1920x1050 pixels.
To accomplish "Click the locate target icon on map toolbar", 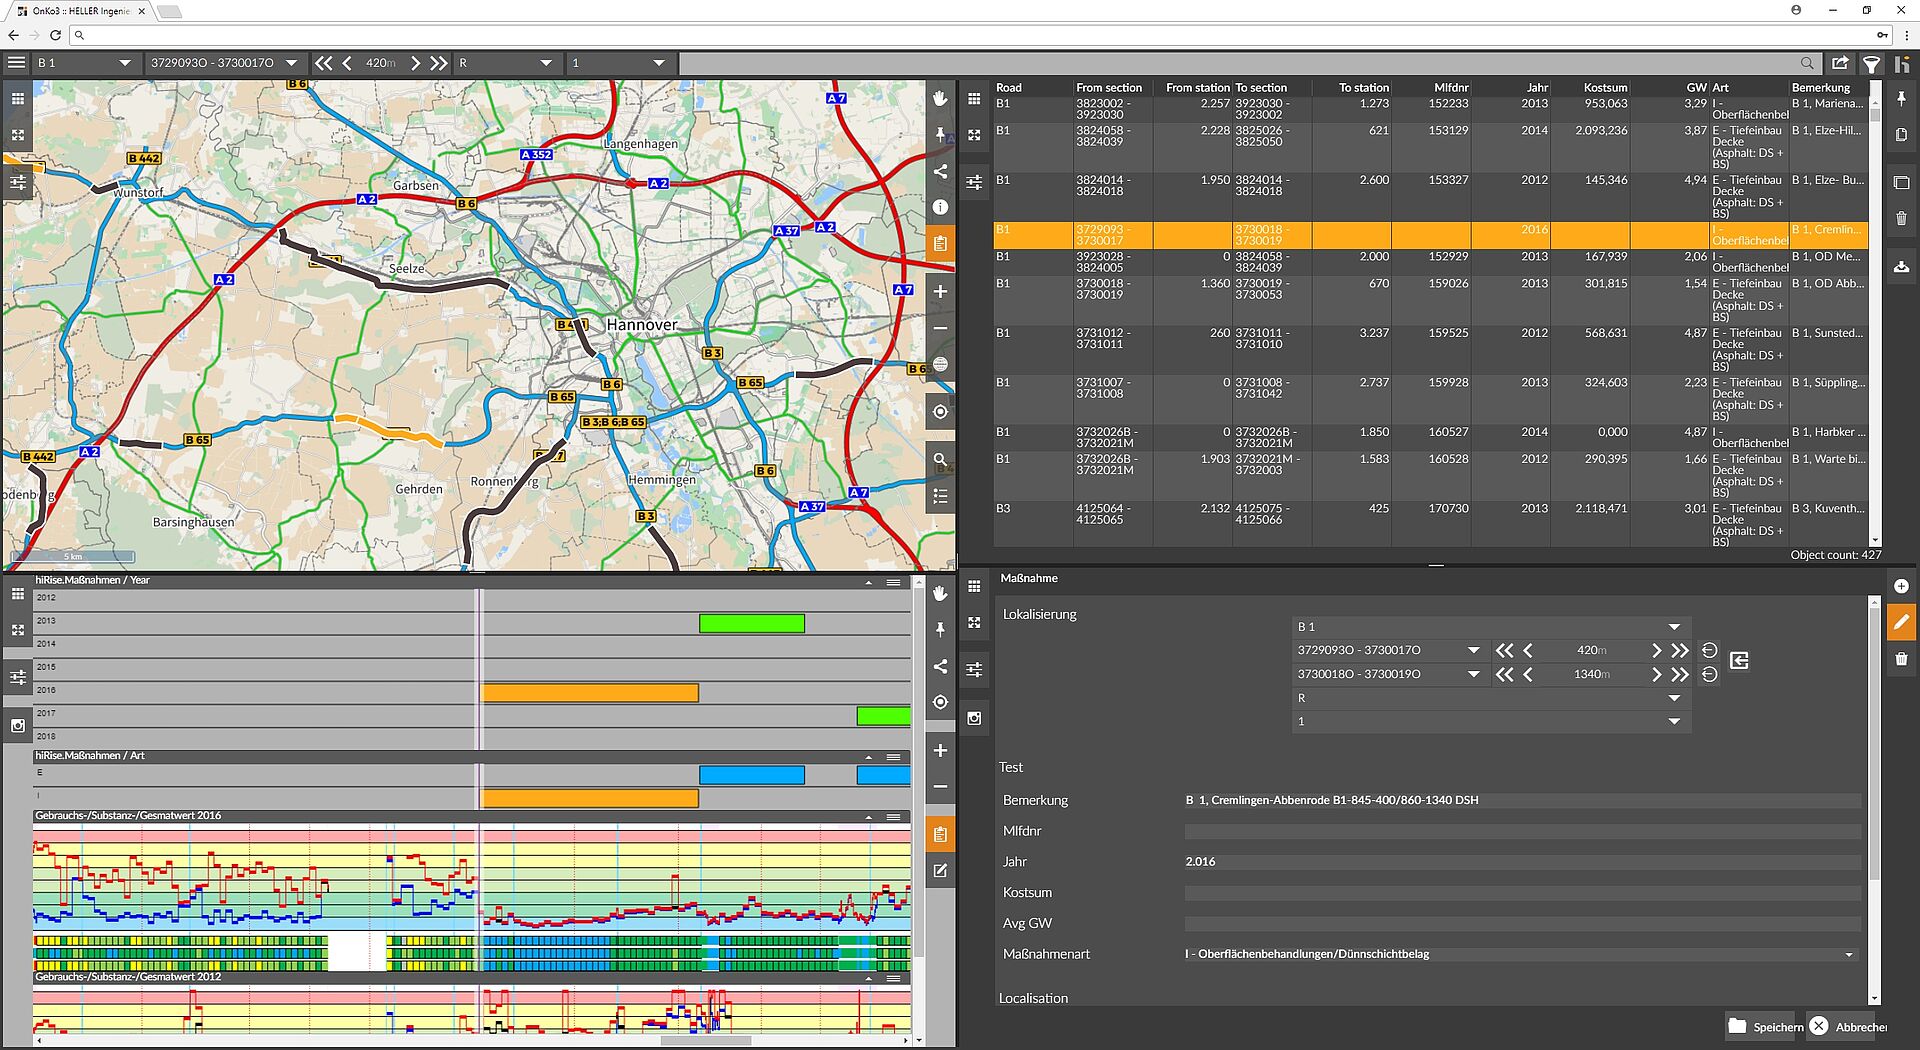I will click(x=940, y=412).
